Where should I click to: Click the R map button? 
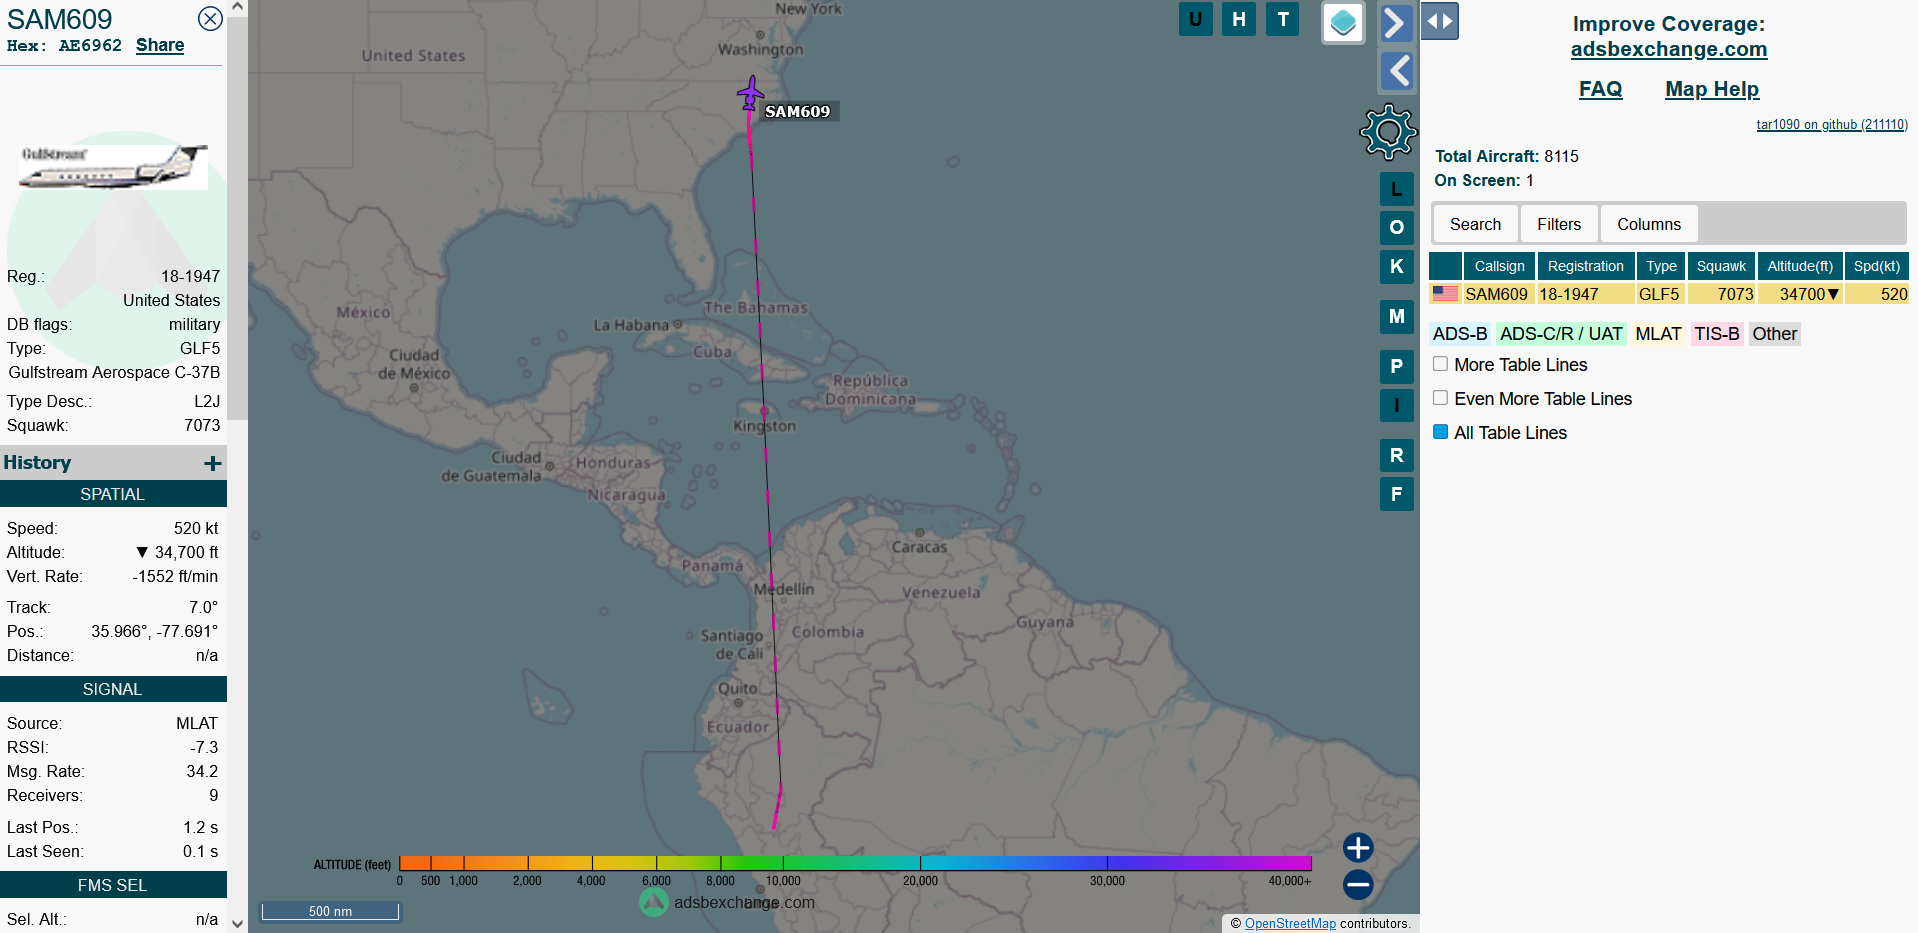pos(1396,455)
